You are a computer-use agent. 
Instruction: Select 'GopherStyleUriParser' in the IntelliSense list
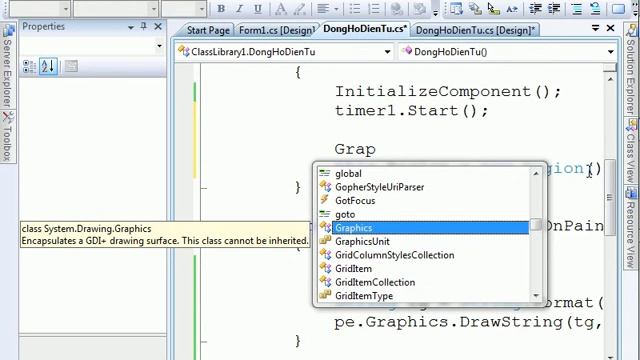pos(423,187)
